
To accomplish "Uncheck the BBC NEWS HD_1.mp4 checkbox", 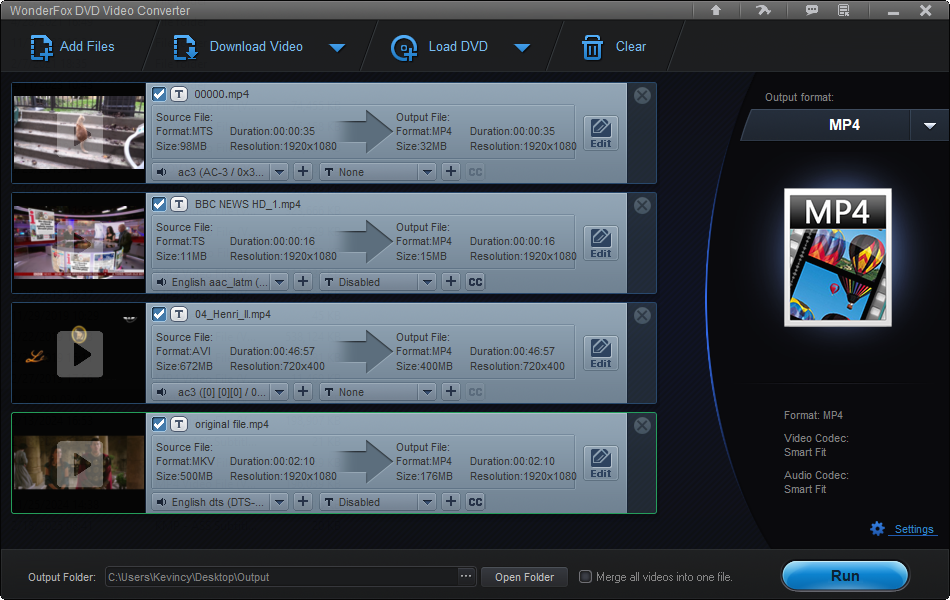I will tap(159, 204).
